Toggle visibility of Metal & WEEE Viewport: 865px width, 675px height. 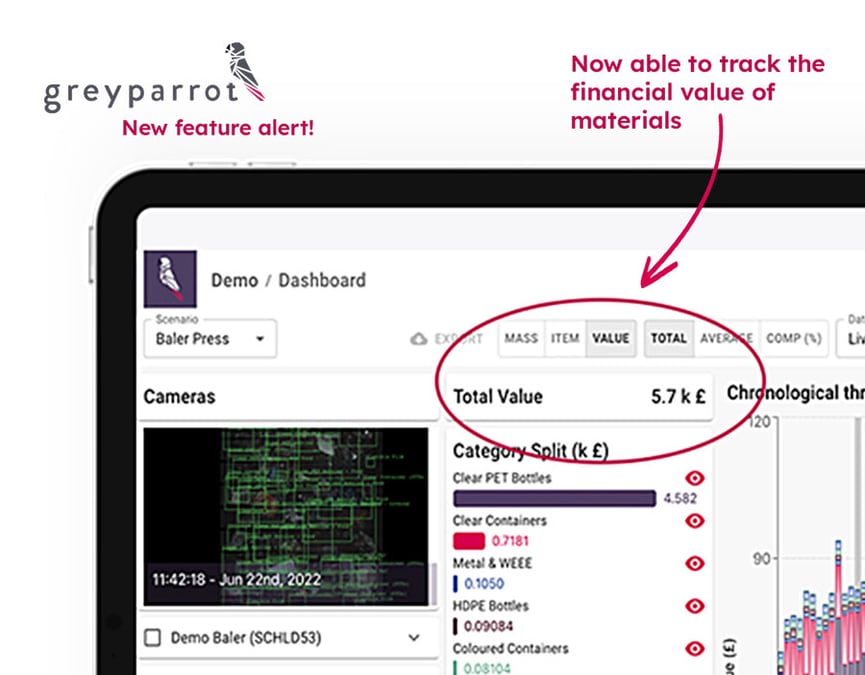click(695, 563)
